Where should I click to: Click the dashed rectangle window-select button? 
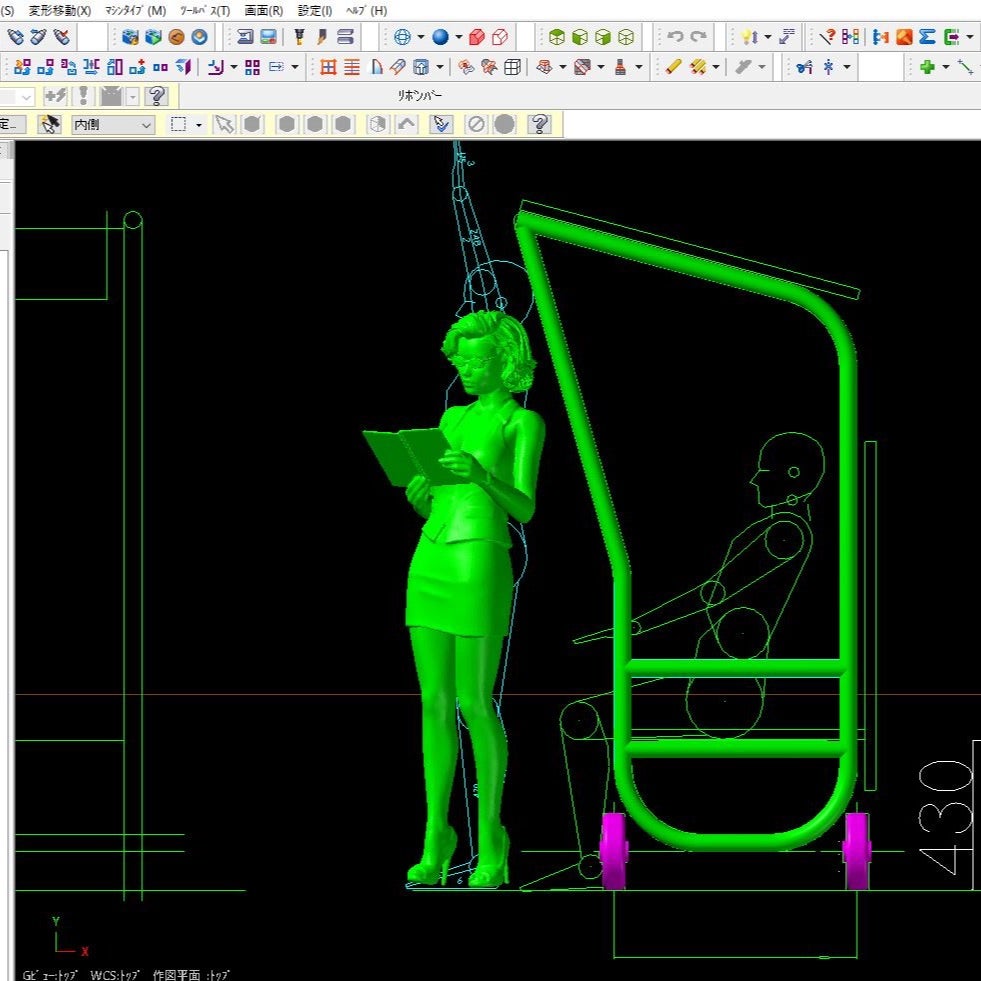tap(178, 125)
